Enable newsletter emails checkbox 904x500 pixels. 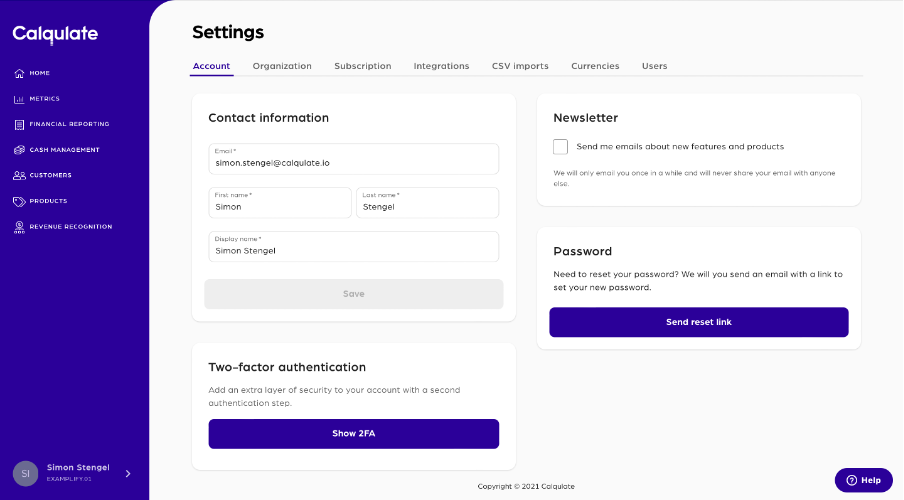561,147
